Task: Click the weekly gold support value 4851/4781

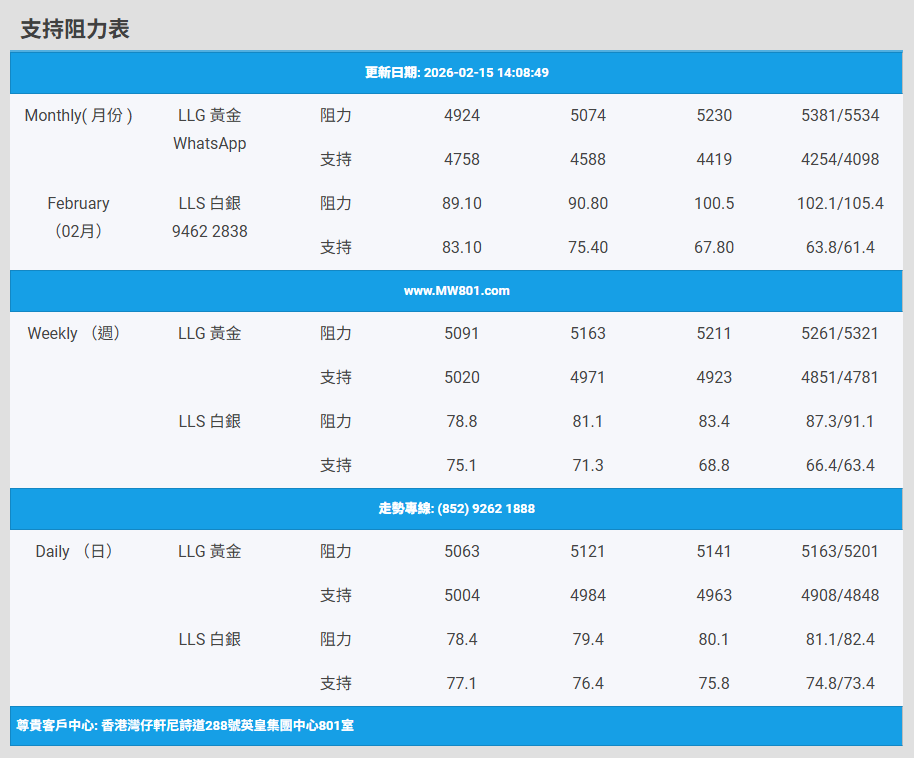Action: pyautogui.click(x=840, y=378)
